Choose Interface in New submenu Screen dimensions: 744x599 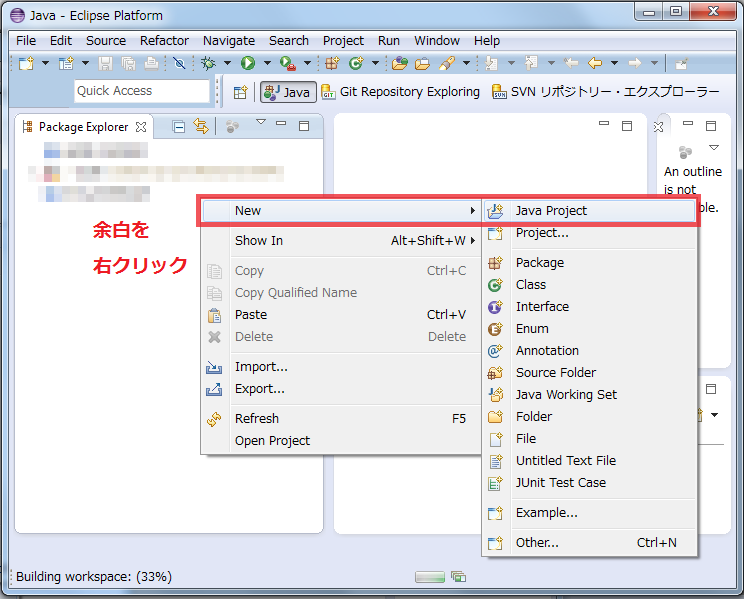click(590, 307)
